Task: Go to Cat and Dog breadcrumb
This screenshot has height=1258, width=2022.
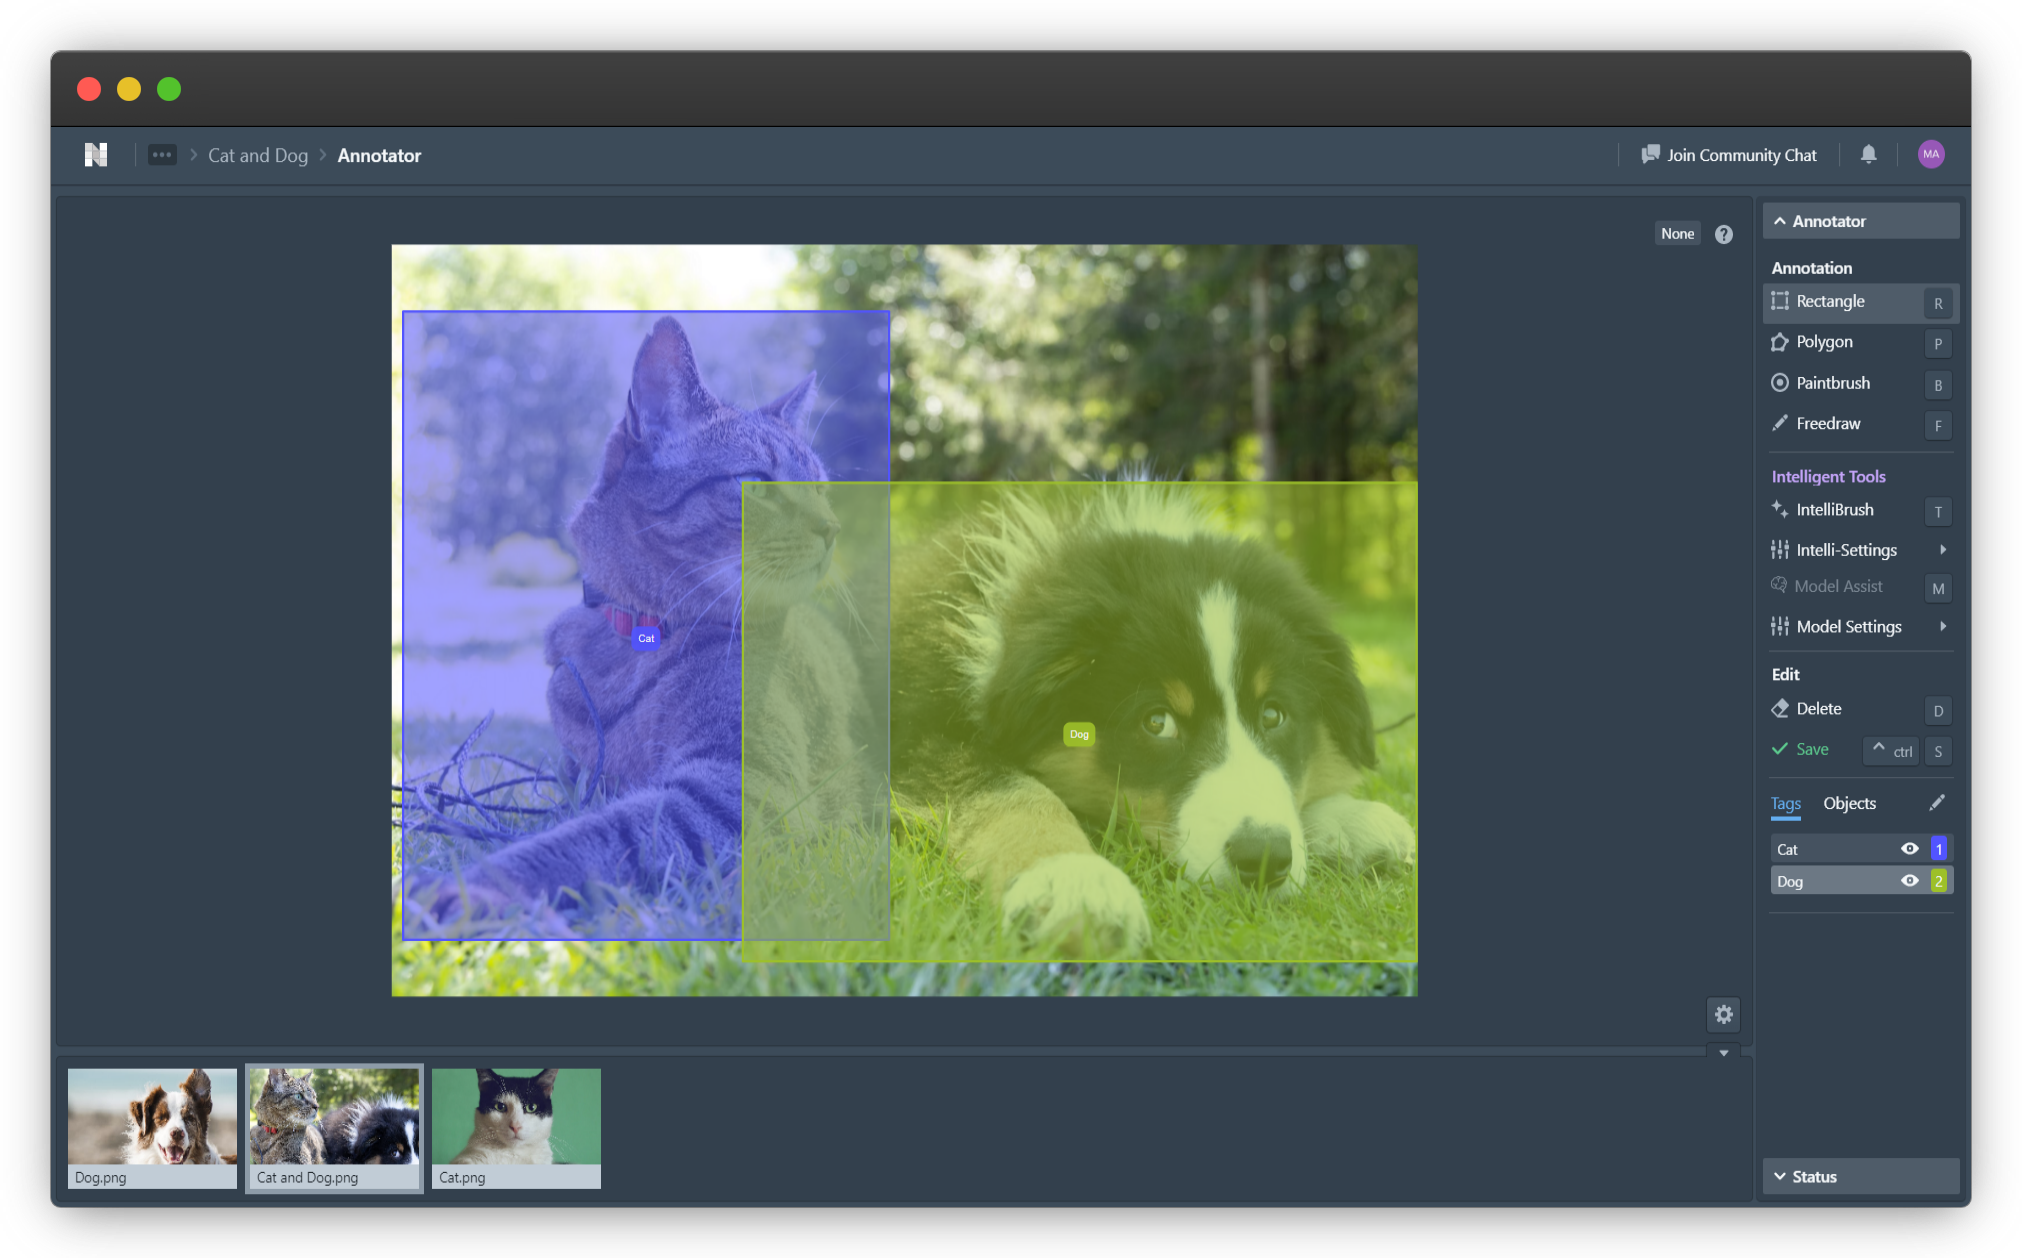Action: click(x=258, y=156)
